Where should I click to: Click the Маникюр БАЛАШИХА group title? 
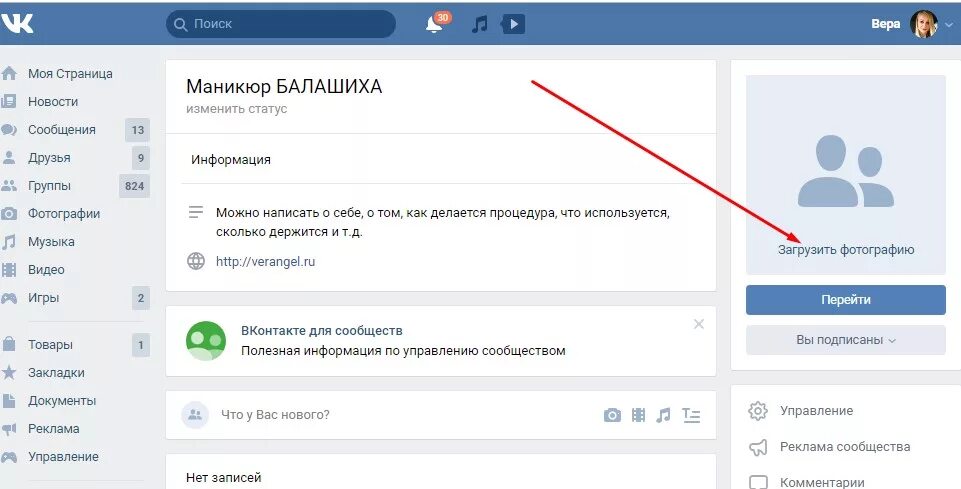284,86
